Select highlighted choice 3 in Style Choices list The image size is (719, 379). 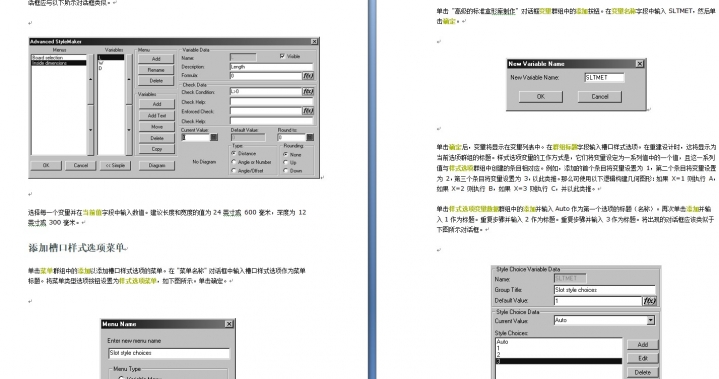tap(559, 361)
